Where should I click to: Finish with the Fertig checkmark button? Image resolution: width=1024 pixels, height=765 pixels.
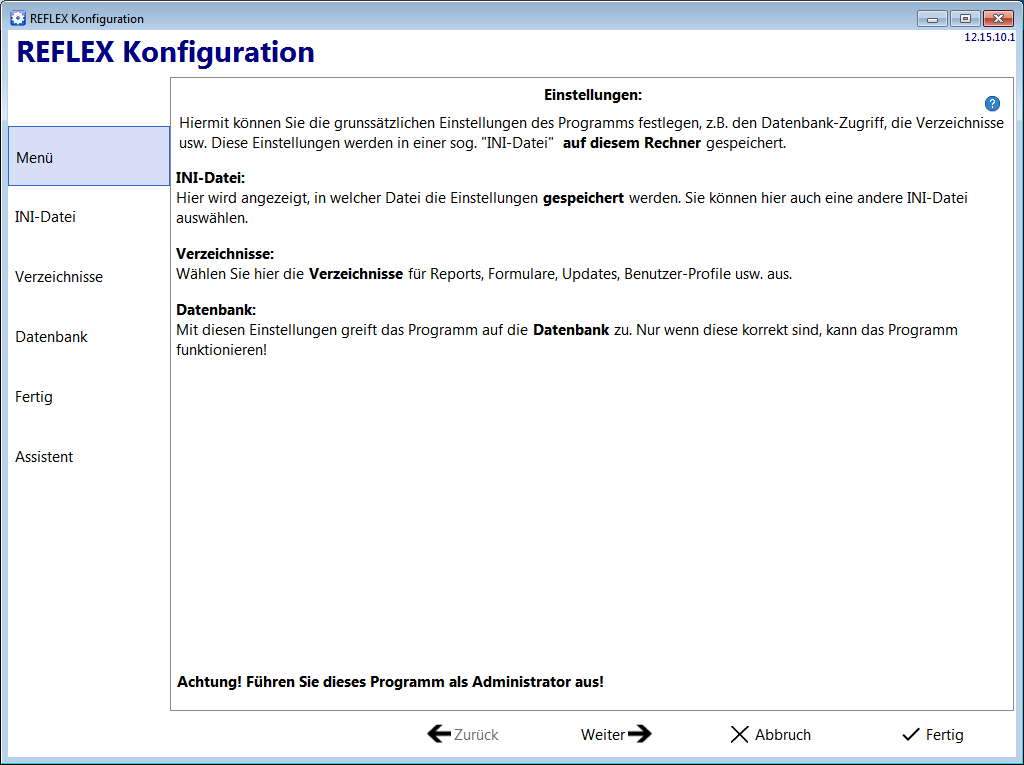[932, 734]
